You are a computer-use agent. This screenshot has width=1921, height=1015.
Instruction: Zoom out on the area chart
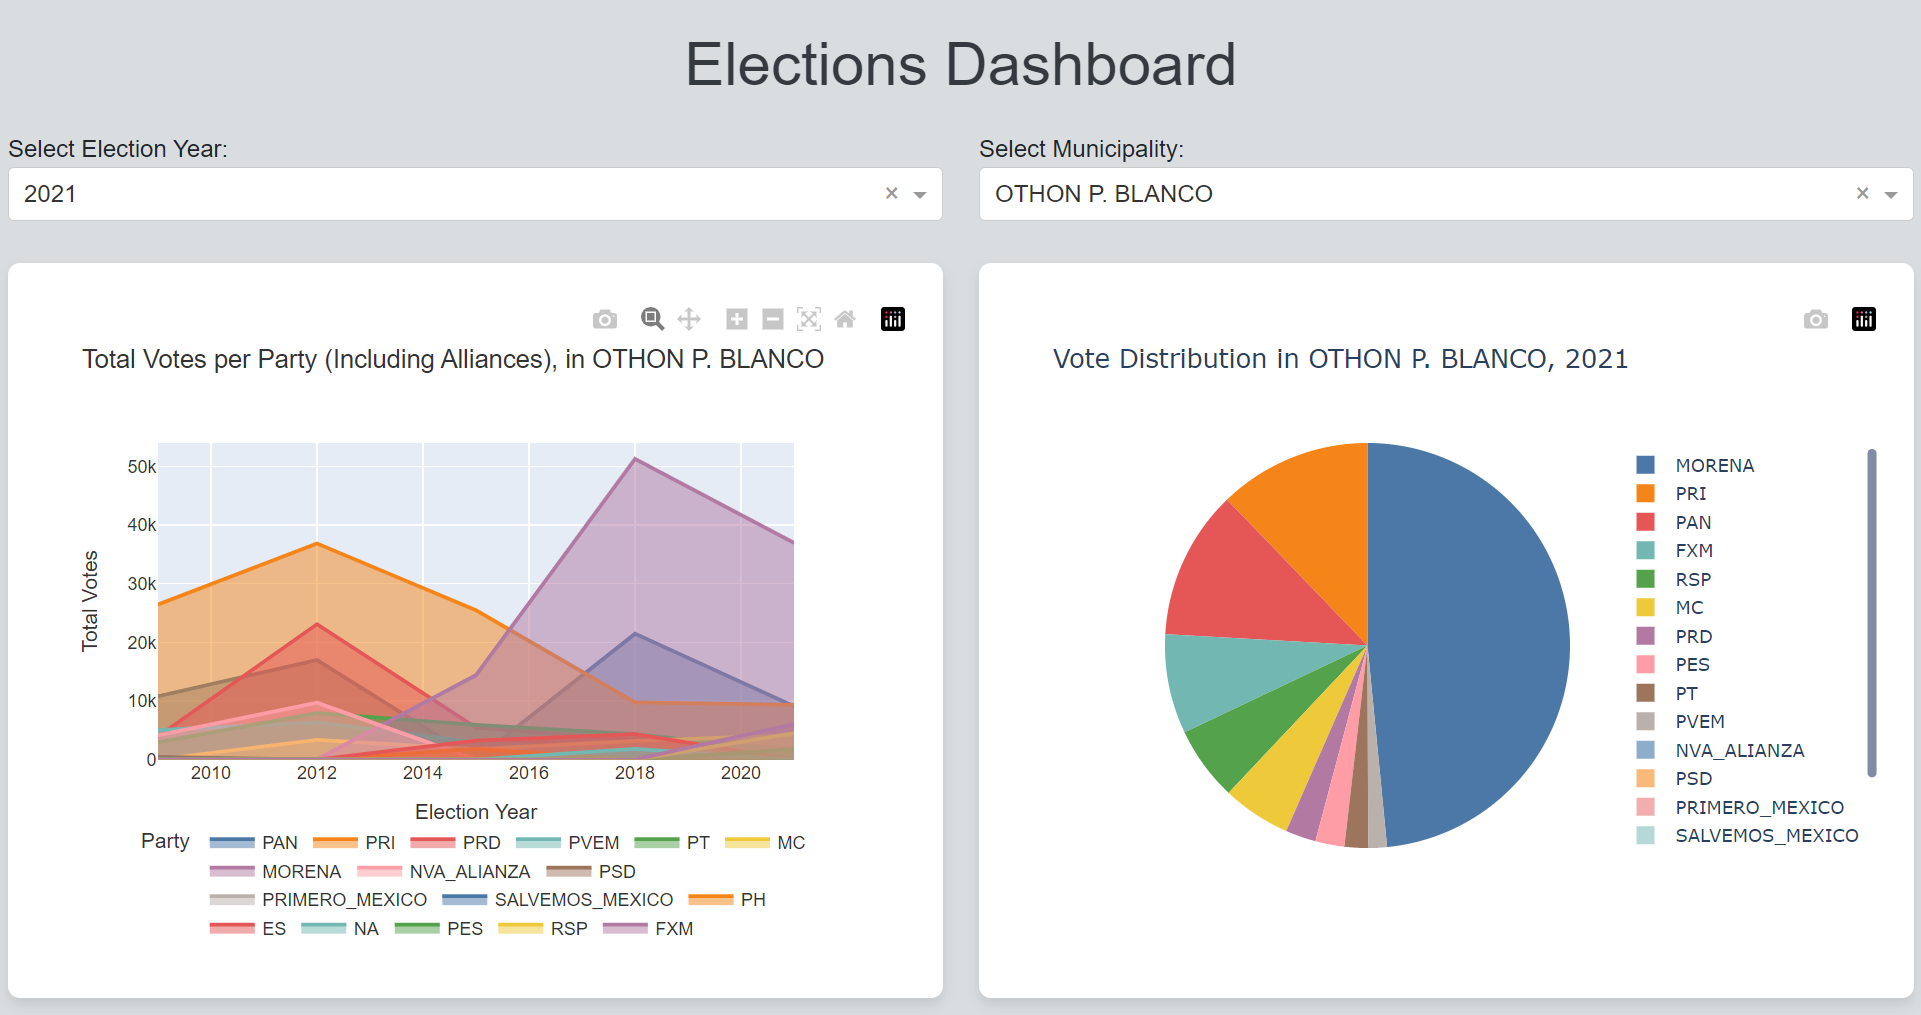click(773, 319)
